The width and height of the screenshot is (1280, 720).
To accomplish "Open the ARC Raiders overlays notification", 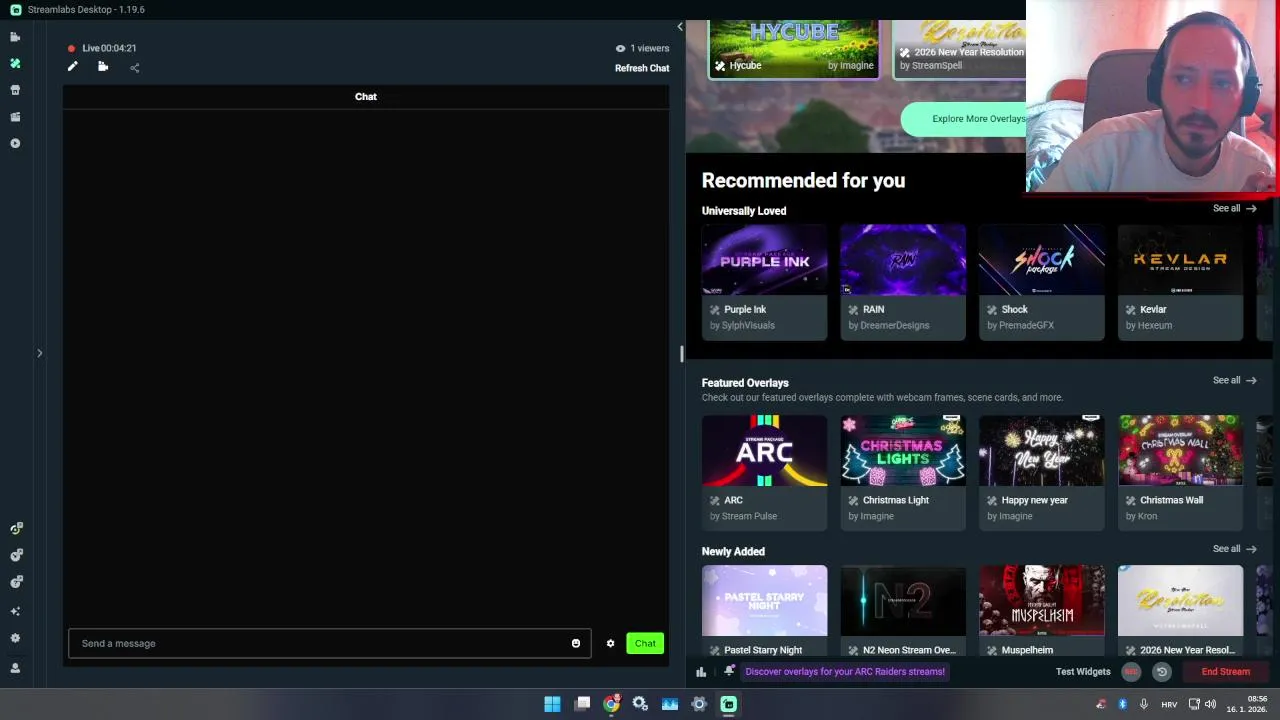I will tap(845, 672).
